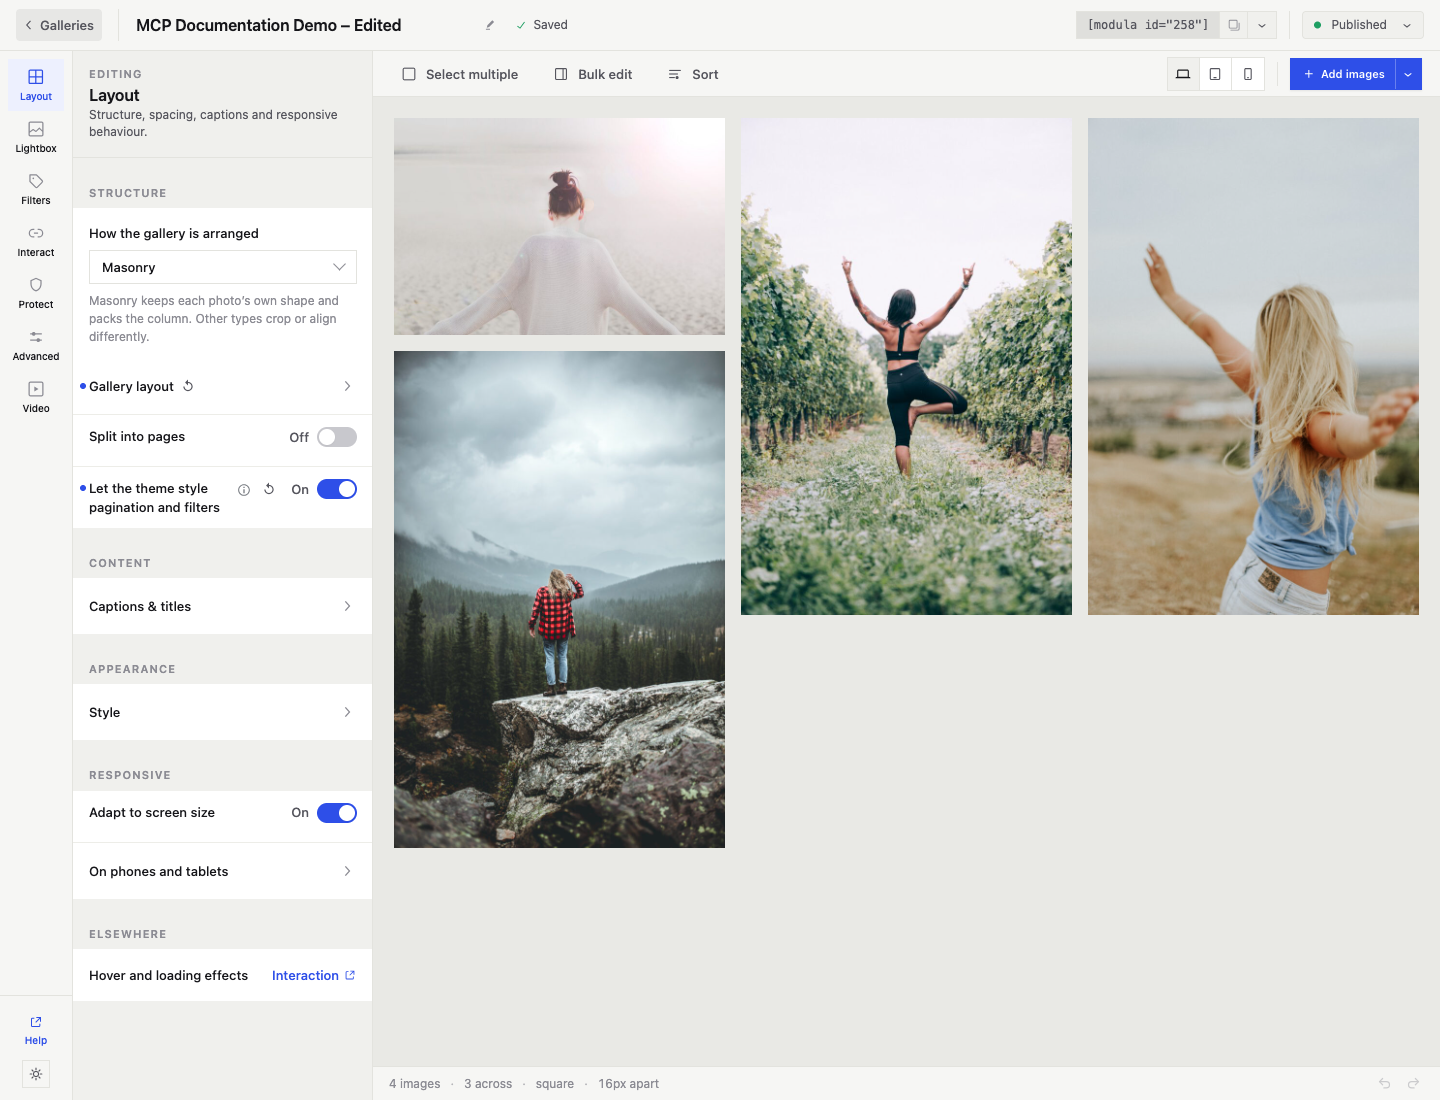Image resolution: width=1440 pixels, height=1100 pixels.
Task: Open the Masonry arrangement dropdown
Action: tap(223, 267)
